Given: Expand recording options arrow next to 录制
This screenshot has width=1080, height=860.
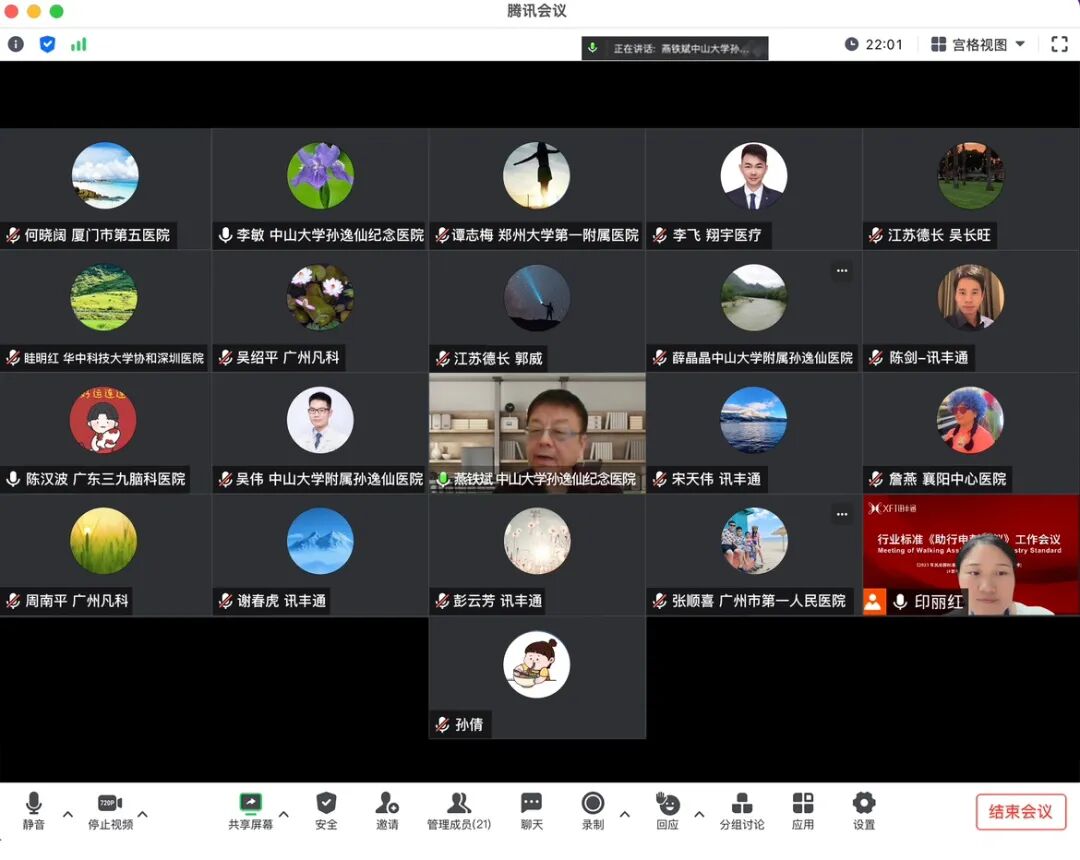Looking at the screenshot, I should pos(625,815).
